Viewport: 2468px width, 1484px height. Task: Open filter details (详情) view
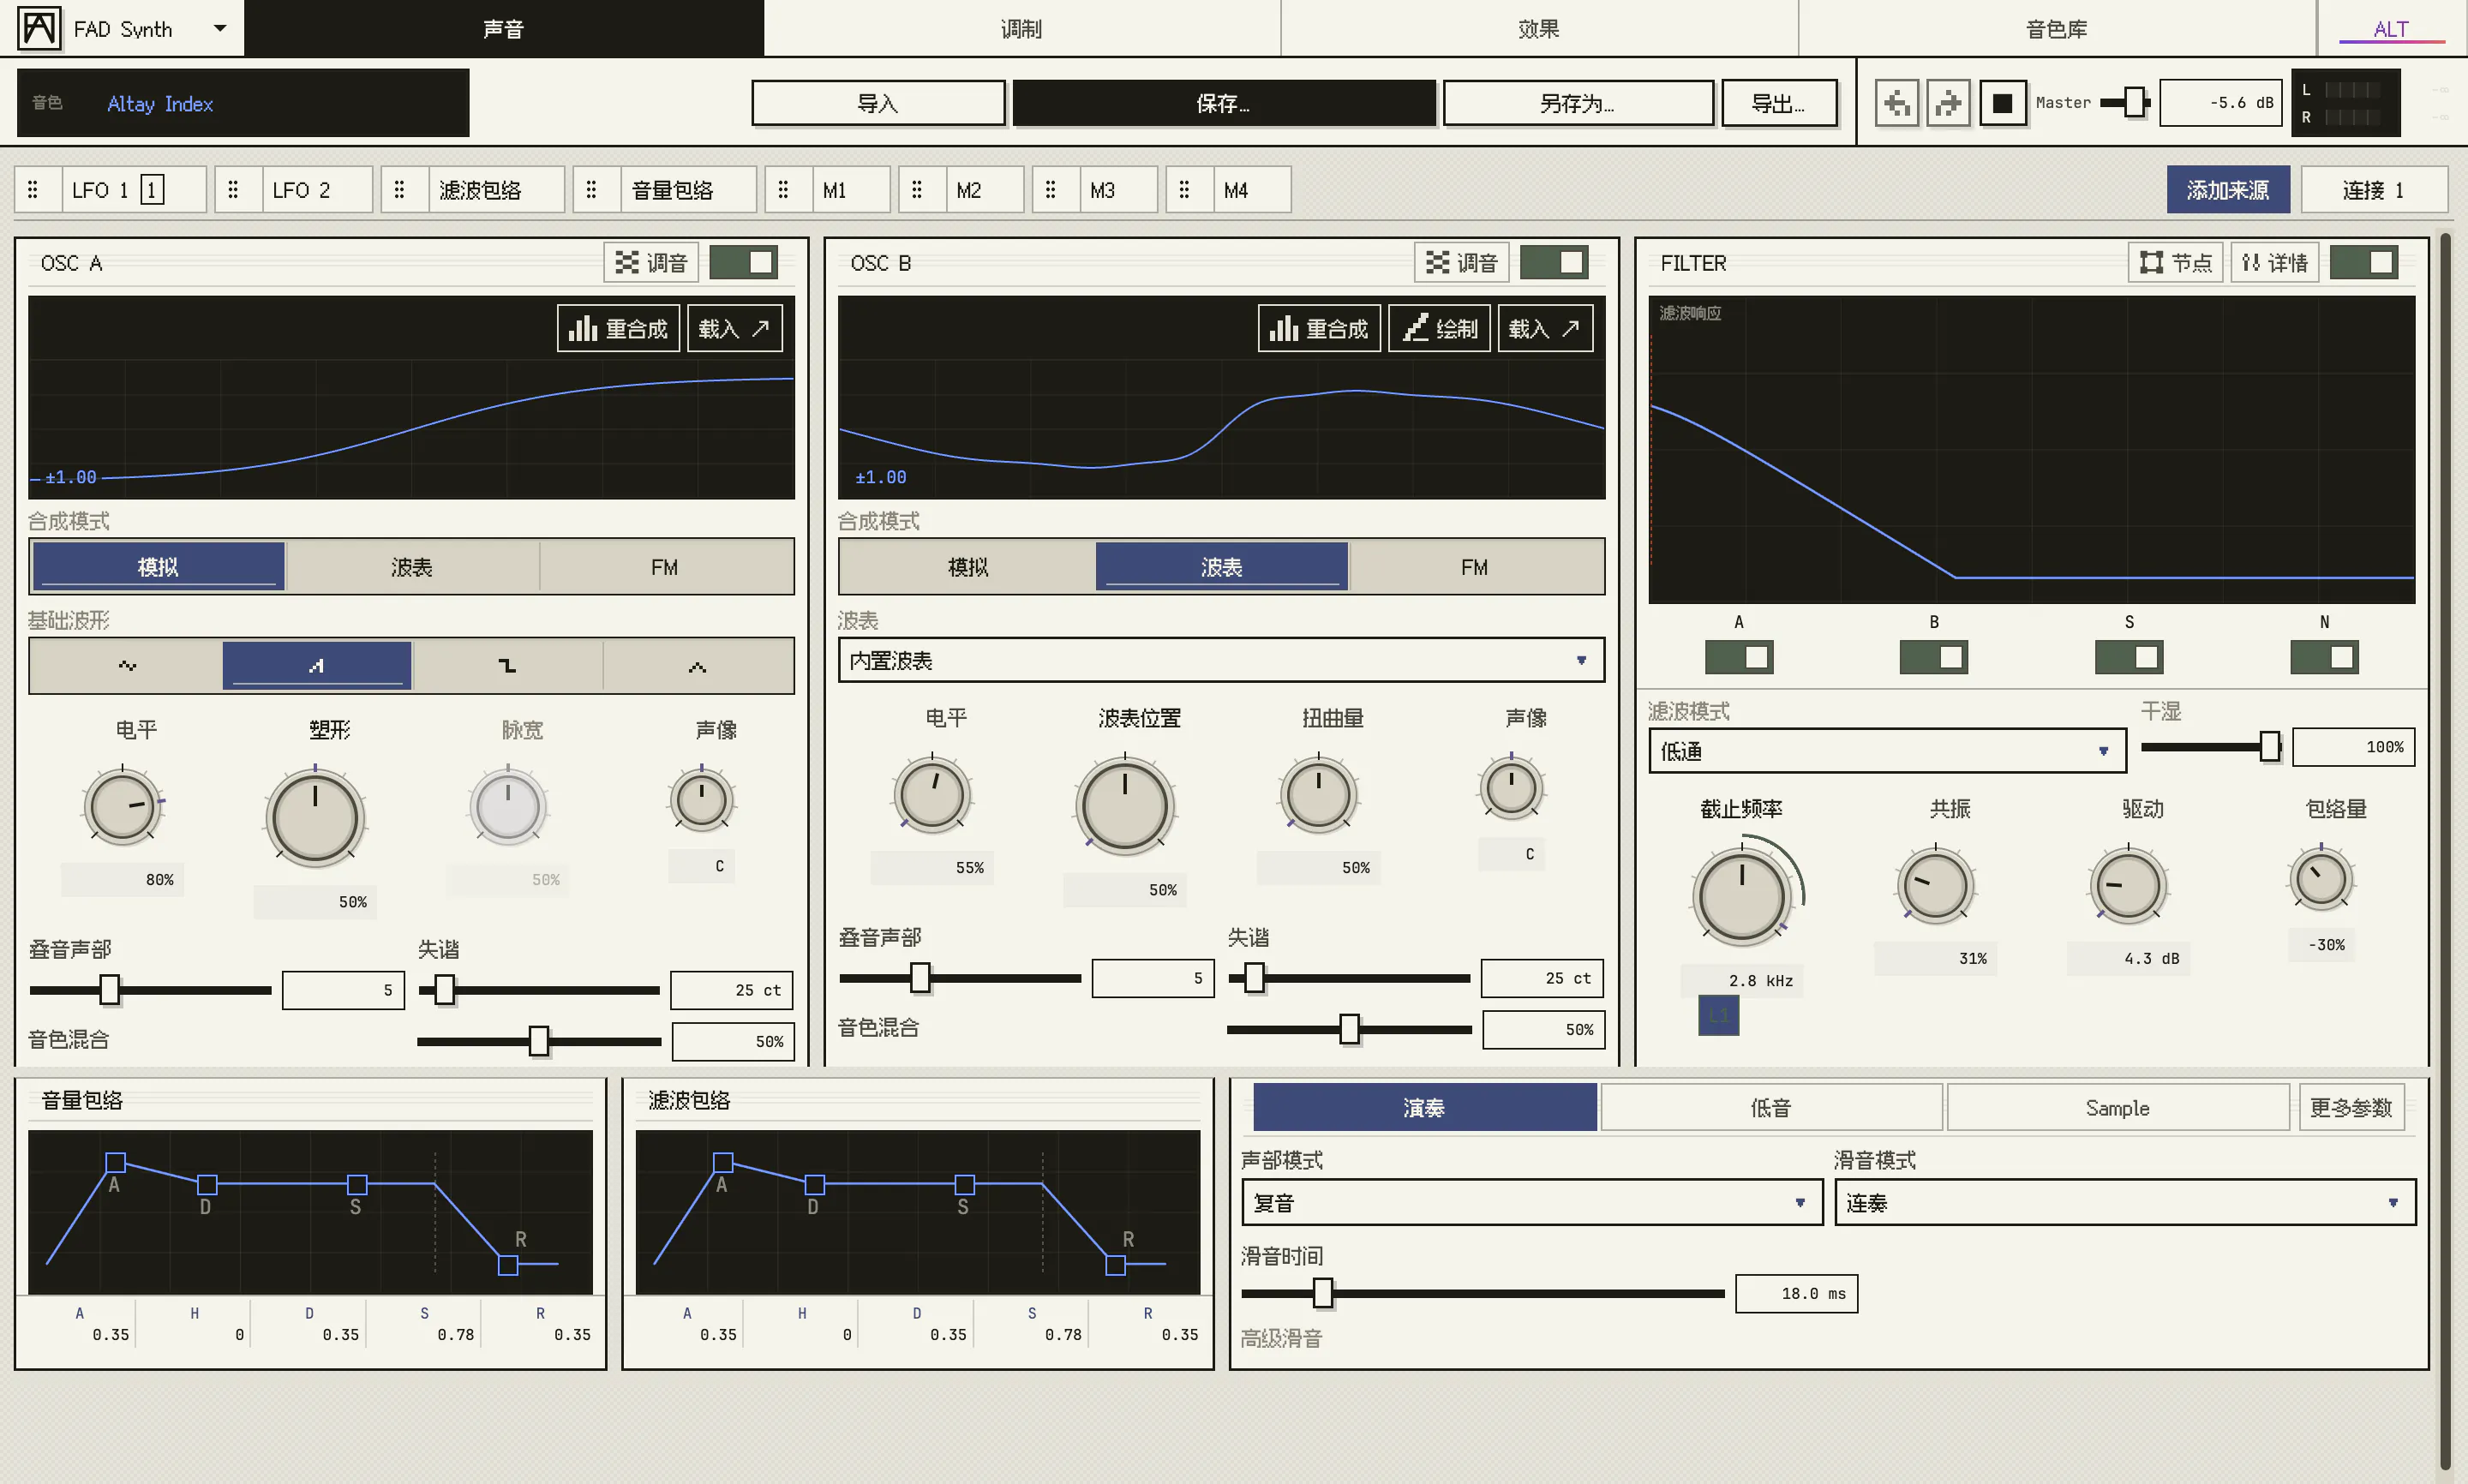click(x=2274, y=263)
